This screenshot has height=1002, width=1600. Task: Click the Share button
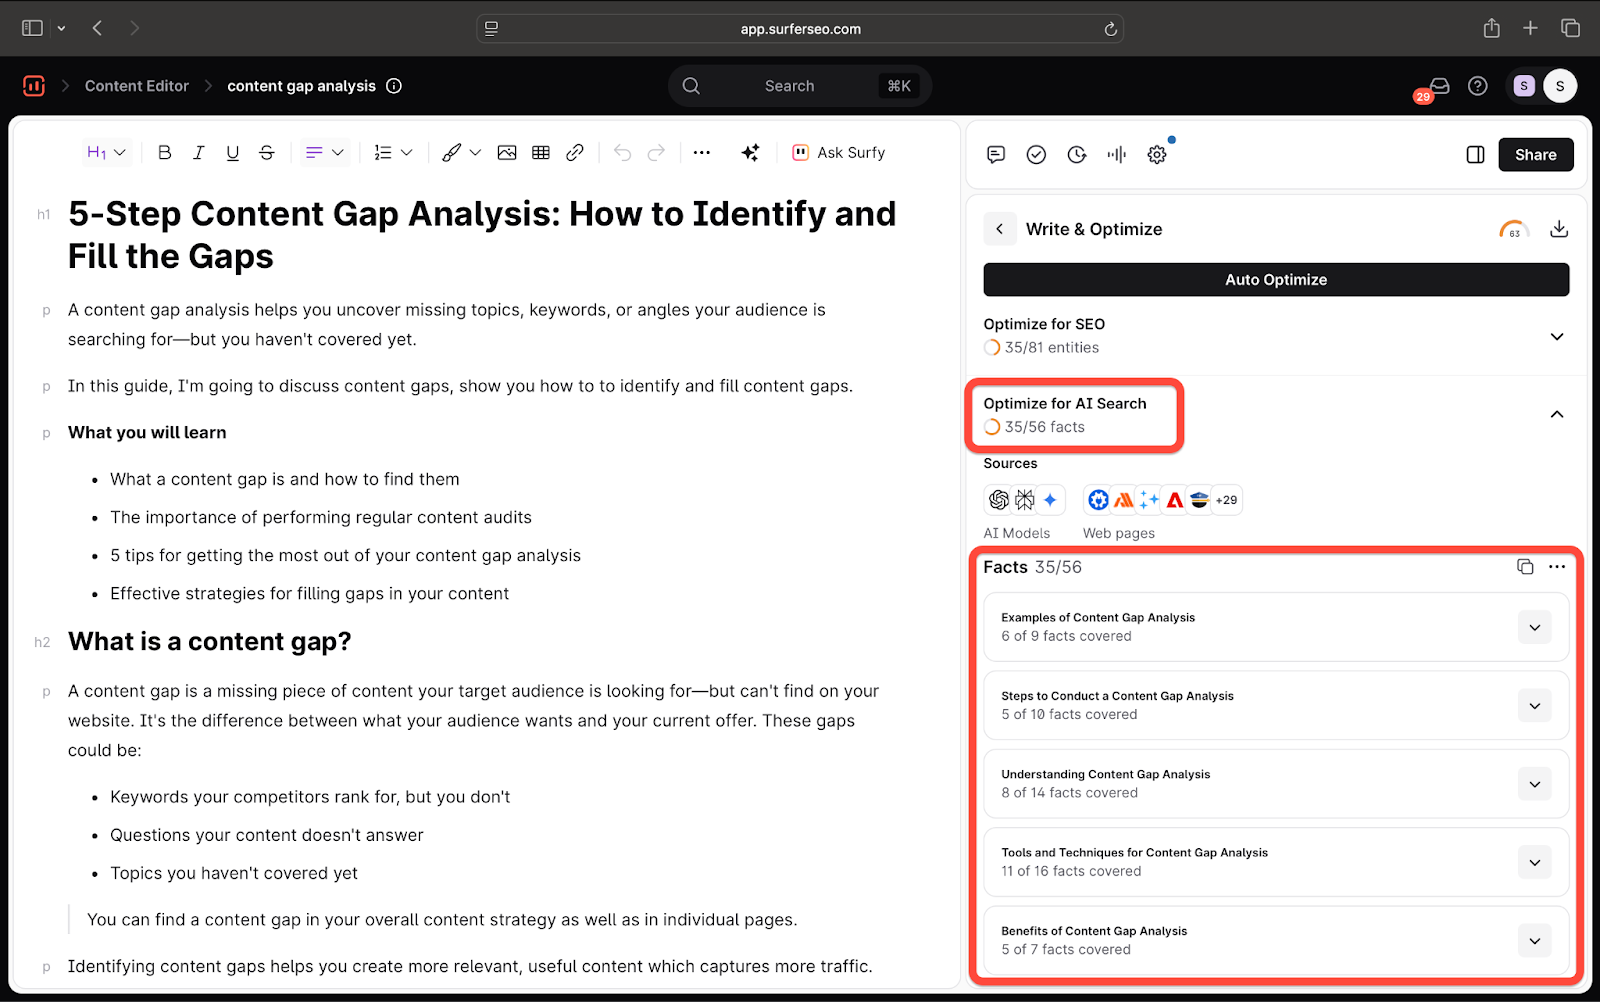1535,155
